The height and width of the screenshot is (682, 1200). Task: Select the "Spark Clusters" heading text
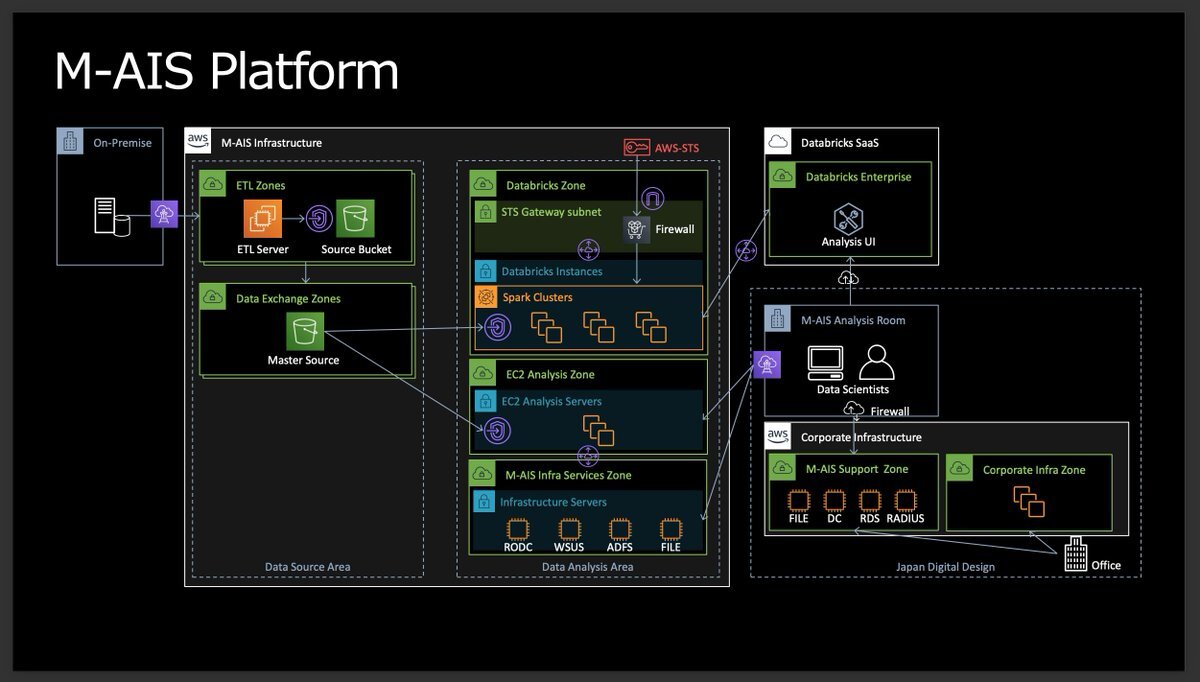tap(539, 297)
